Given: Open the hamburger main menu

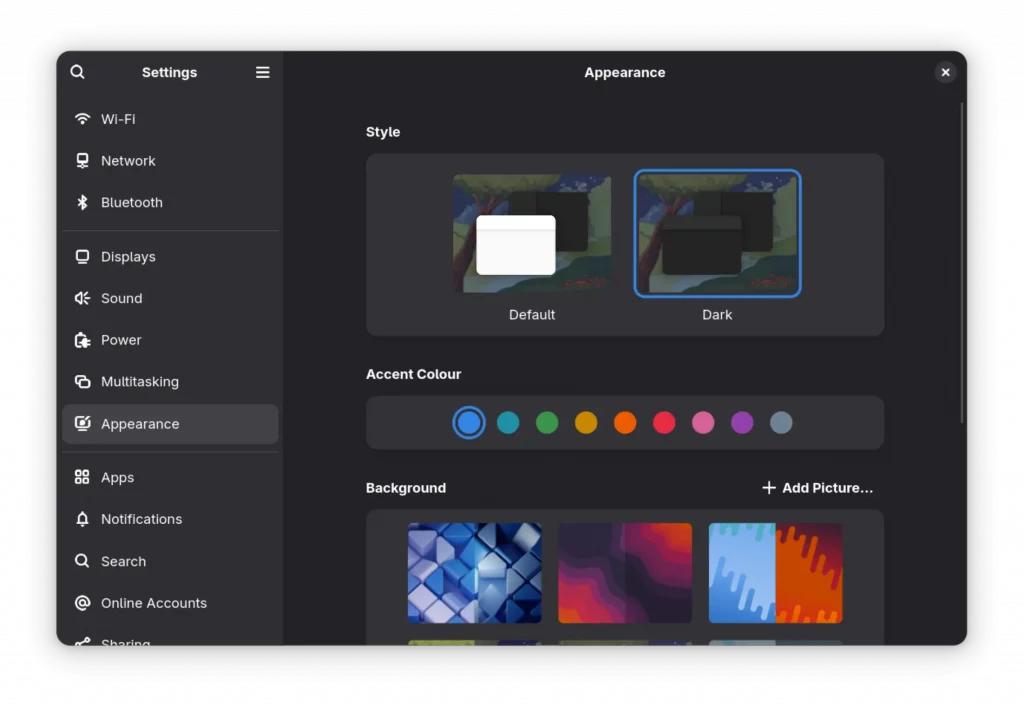Looking at the screenshot, I should click(x=263, y=72).
